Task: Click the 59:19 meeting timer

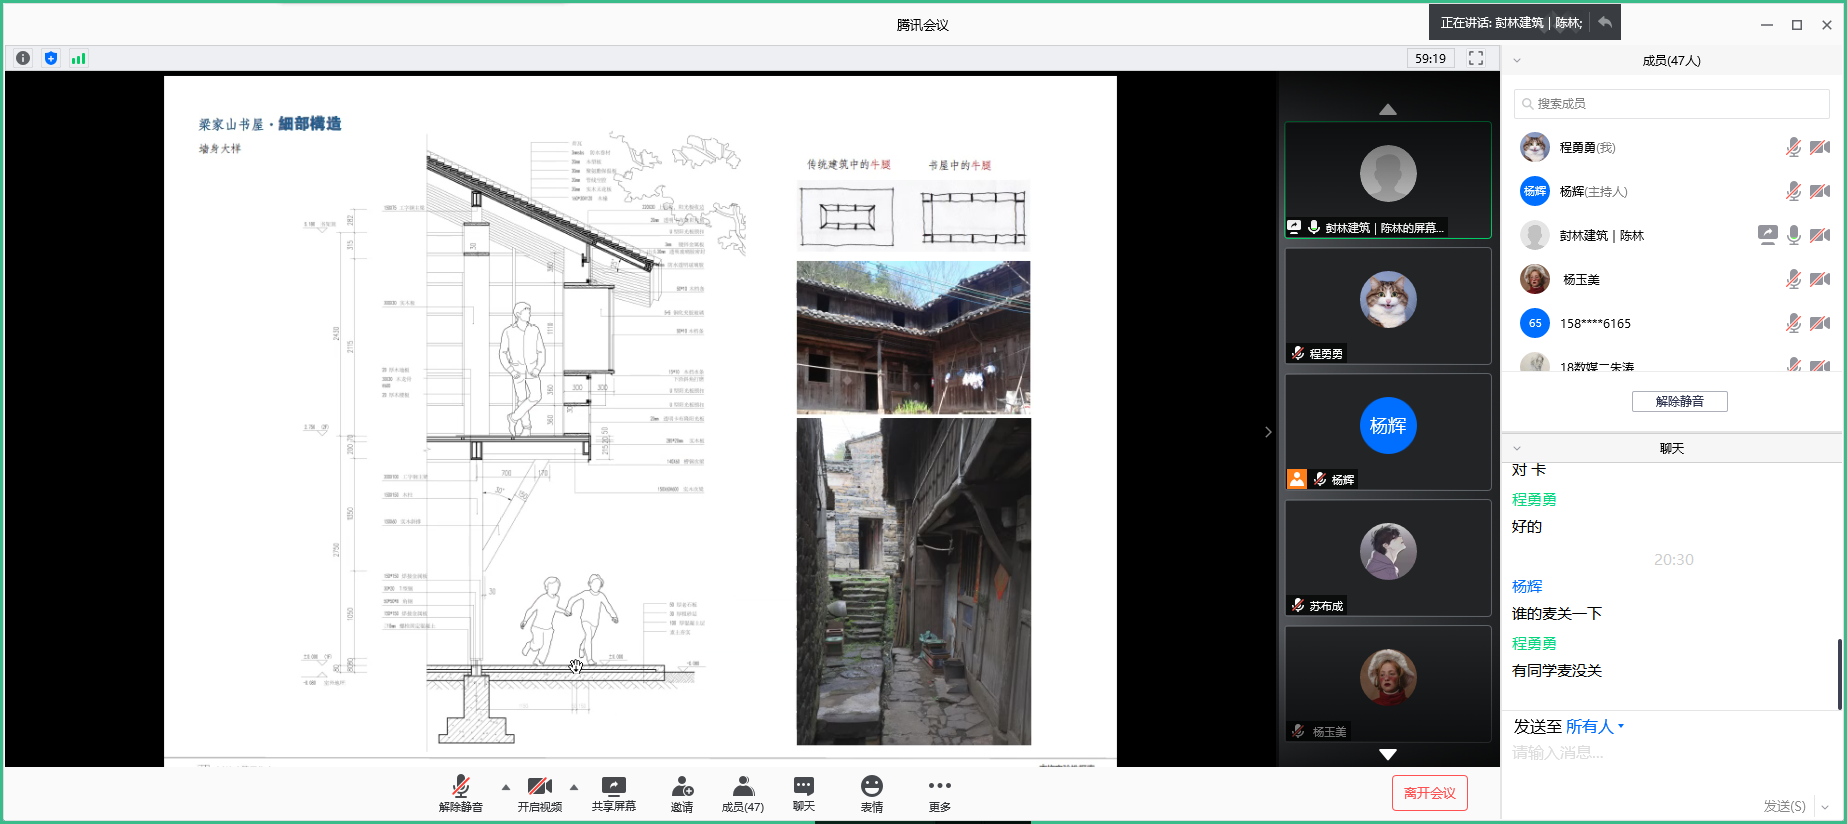Action: [x=1430, y=58]
